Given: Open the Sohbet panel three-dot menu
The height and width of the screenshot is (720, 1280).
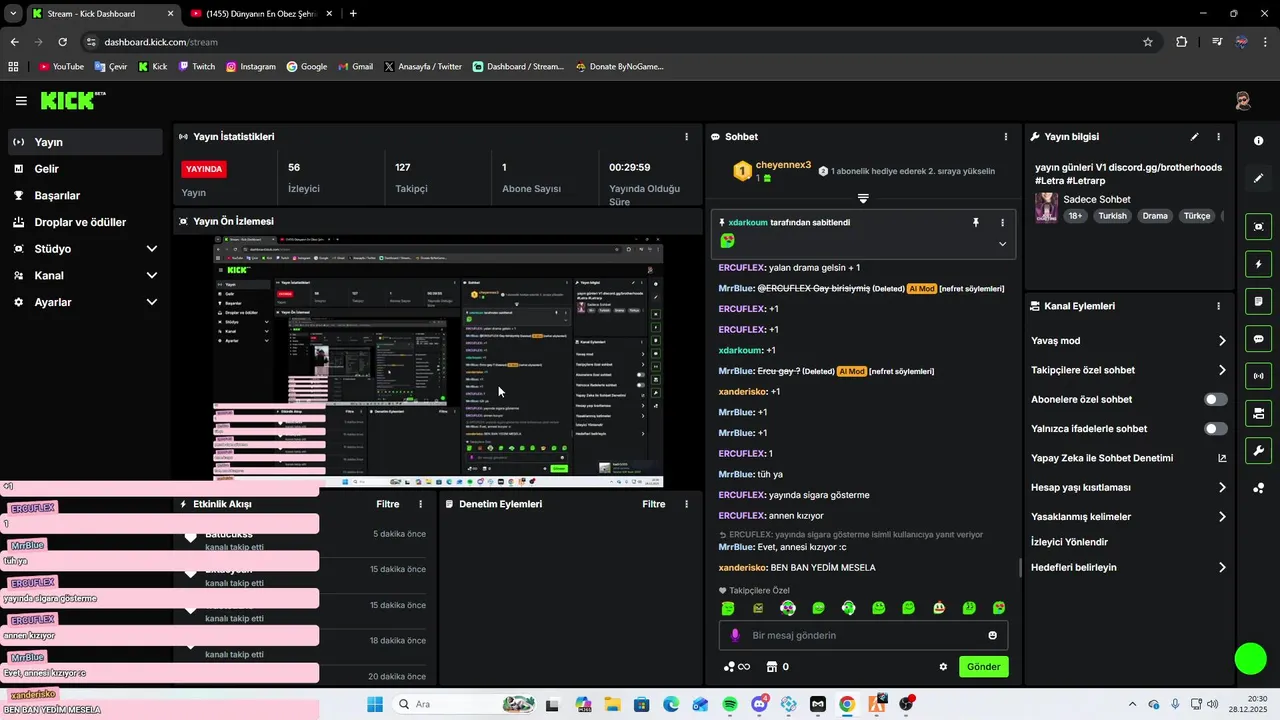Looking at the screenshot, I should (1006, 136).
